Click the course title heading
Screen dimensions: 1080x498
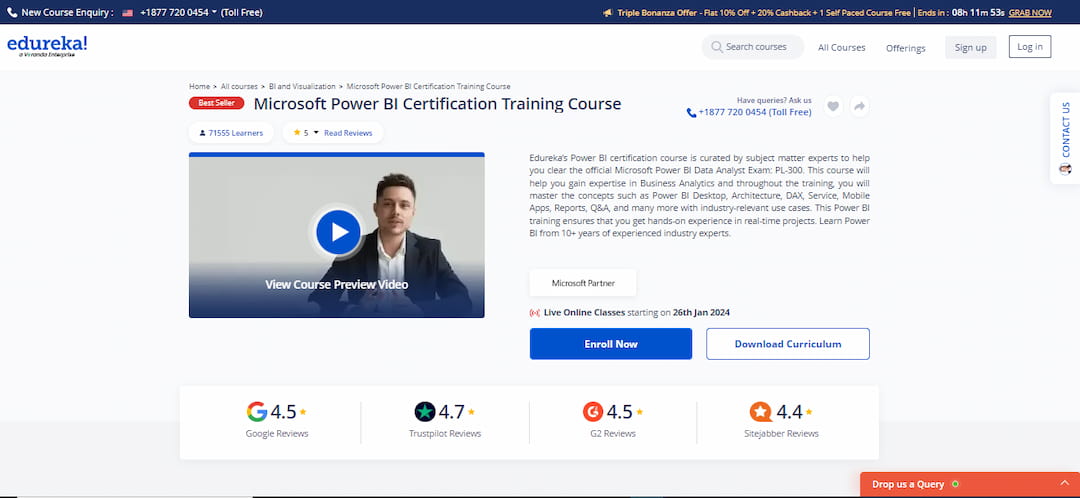437,104
